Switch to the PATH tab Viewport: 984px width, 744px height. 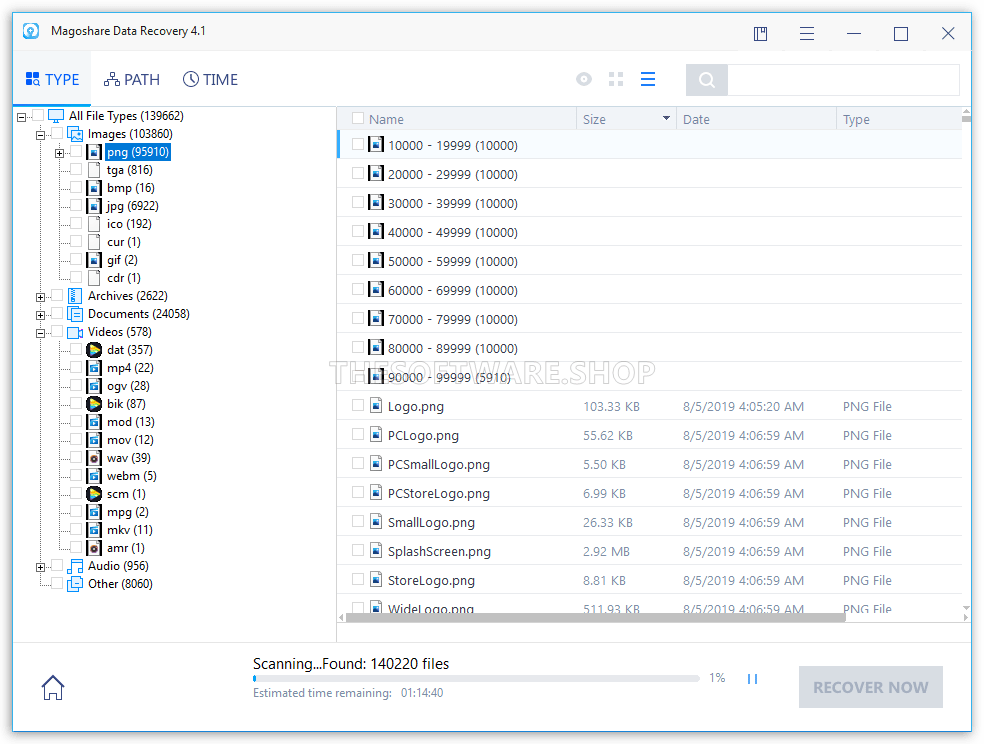pyautogui.click(x=132, y=80)
